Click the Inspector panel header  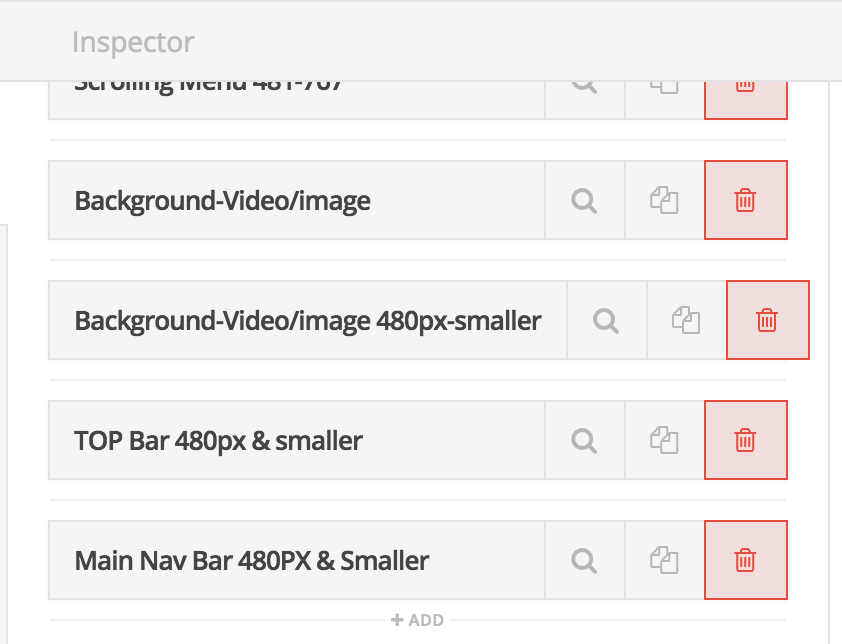coord(133,42)
